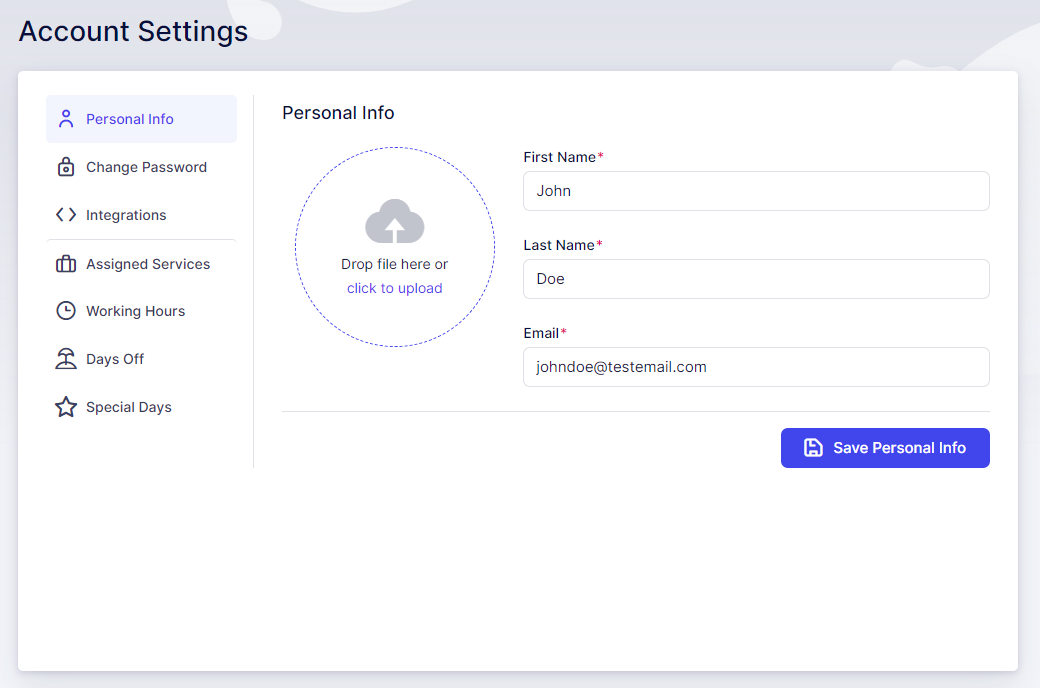
Task: Click the Account Settings page title
Action: (133, 31)
